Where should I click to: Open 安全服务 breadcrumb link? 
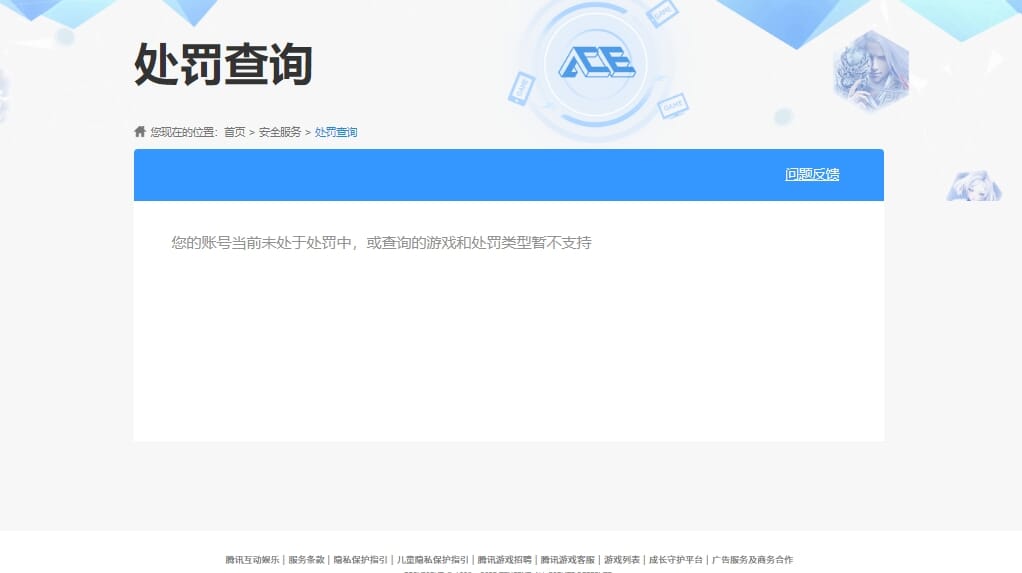[280, 132]
